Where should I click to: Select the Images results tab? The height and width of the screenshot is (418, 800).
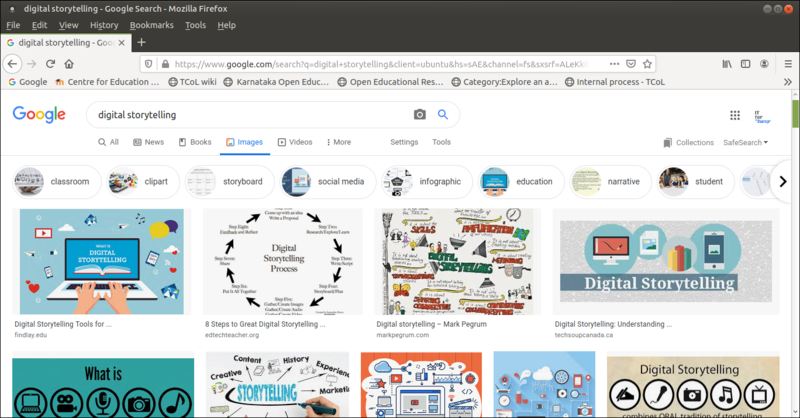coord(245,142)
